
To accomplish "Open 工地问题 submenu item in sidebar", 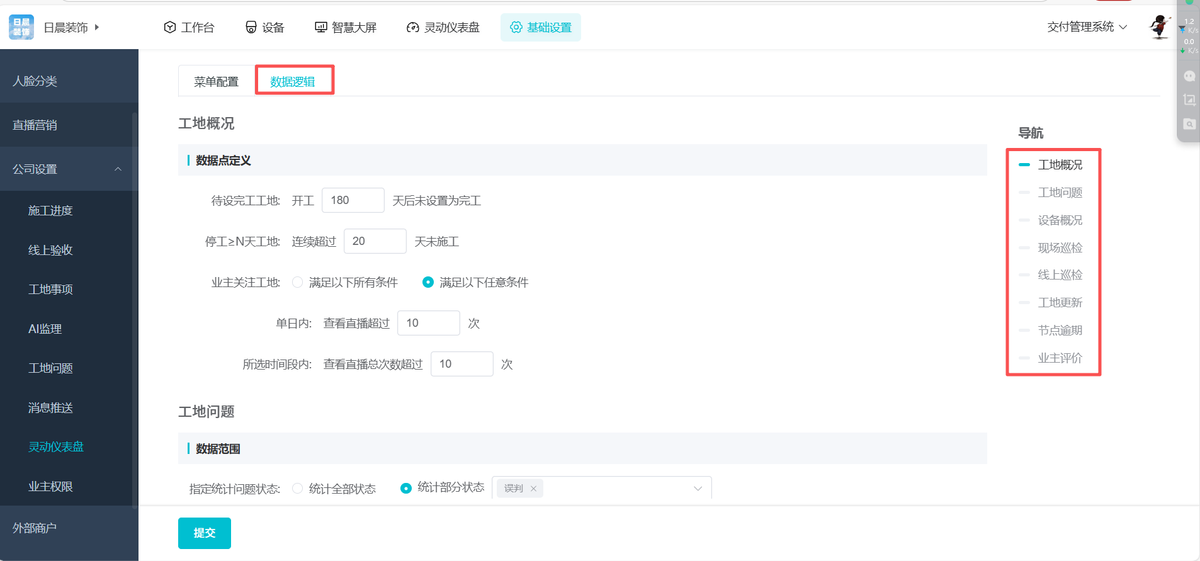I will click(69, 368).
